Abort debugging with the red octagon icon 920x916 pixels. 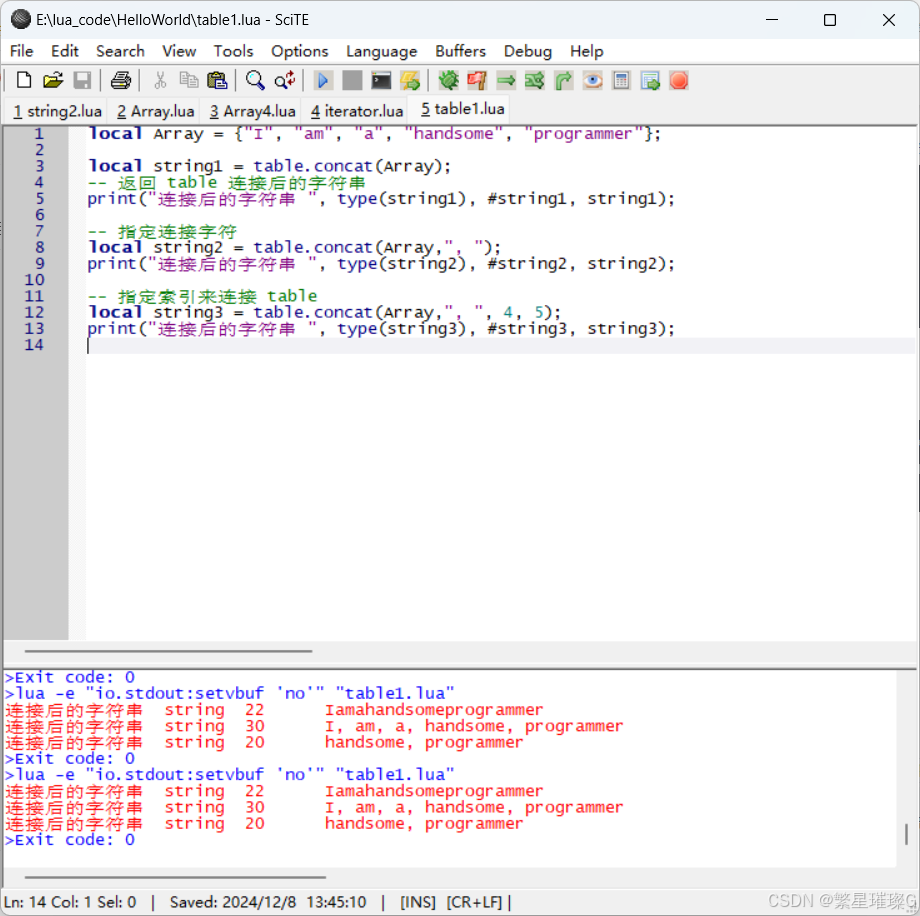coord(679,80)
